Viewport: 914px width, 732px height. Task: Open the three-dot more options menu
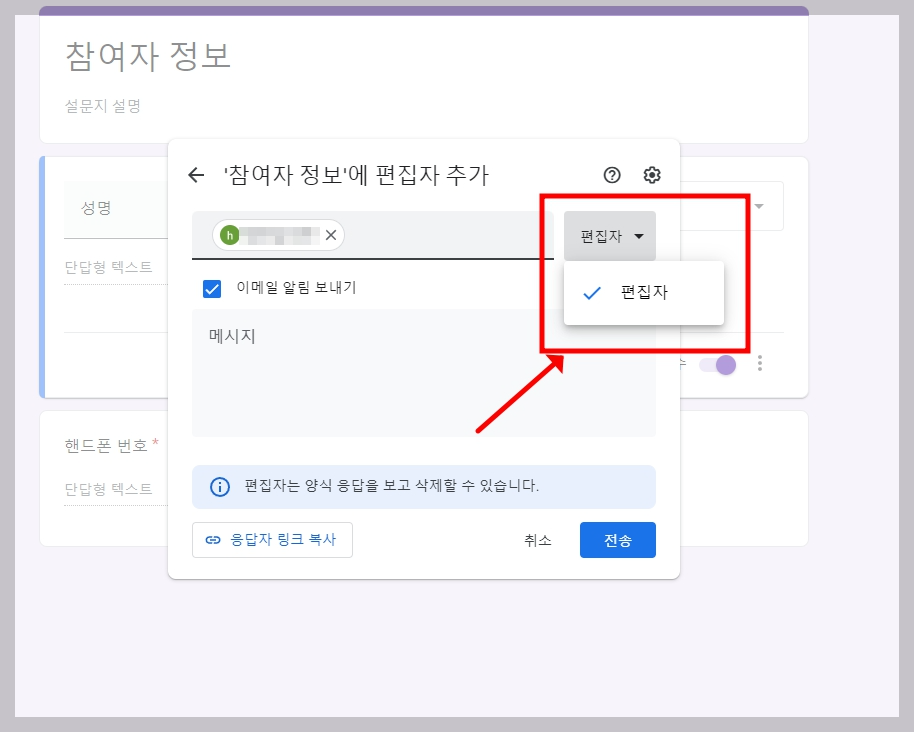(760, 364)
